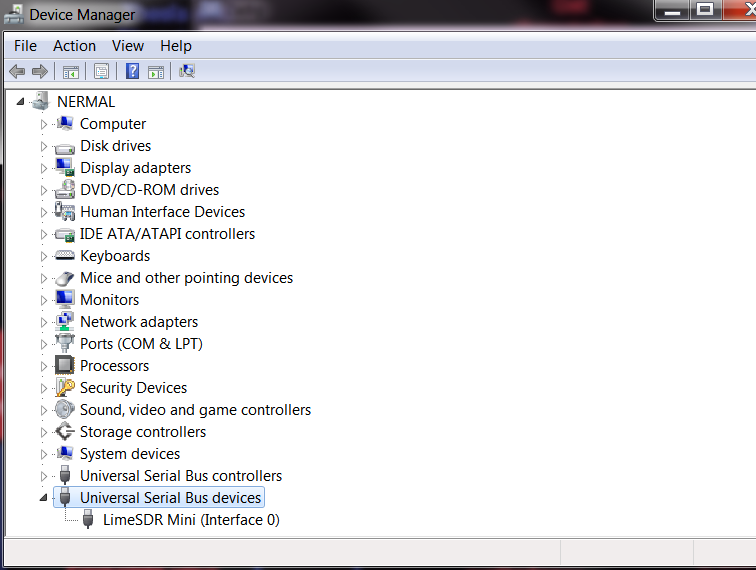Click the Computer category icon
756x570 pixels.
pyautogui.click(x=65, y=123)
